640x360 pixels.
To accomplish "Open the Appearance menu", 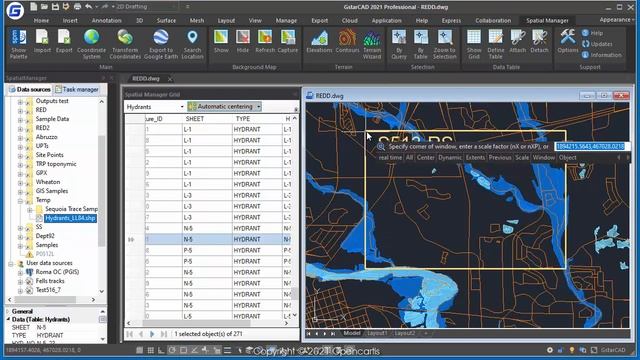I will pyautogui.click(x=616, y=20).
